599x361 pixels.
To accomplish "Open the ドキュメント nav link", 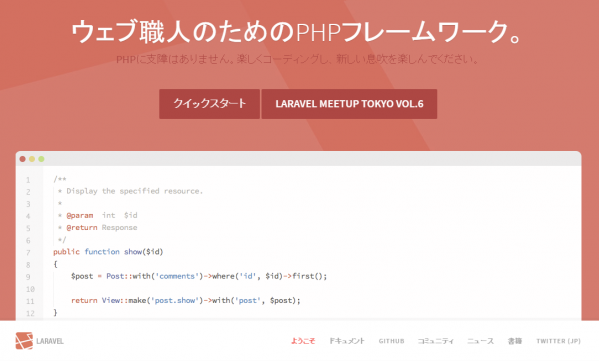I will [347, 341].
